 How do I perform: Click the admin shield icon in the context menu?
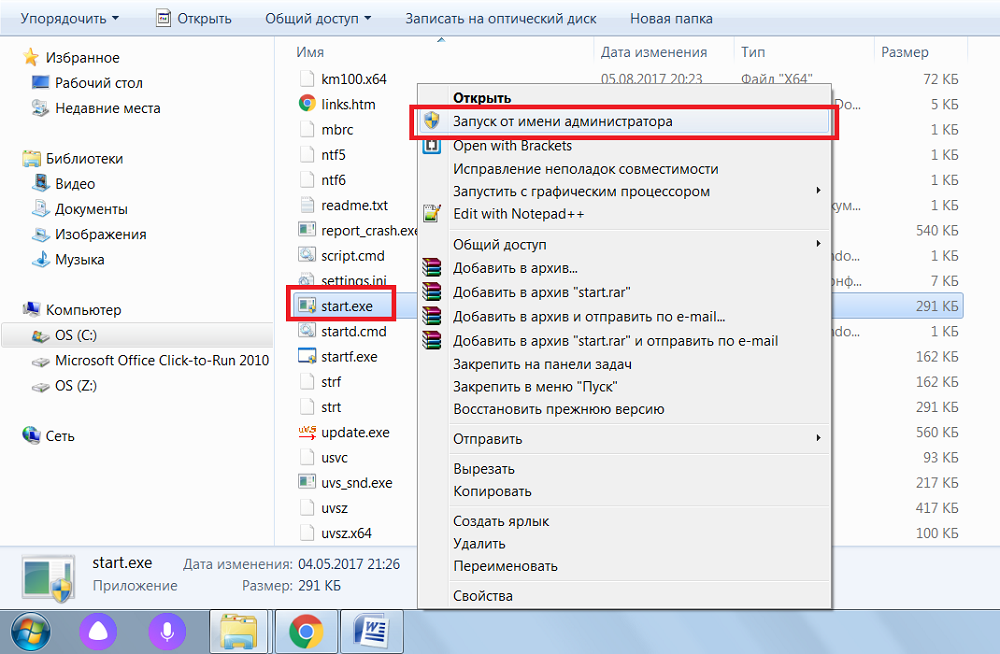(x=432, y=121)
